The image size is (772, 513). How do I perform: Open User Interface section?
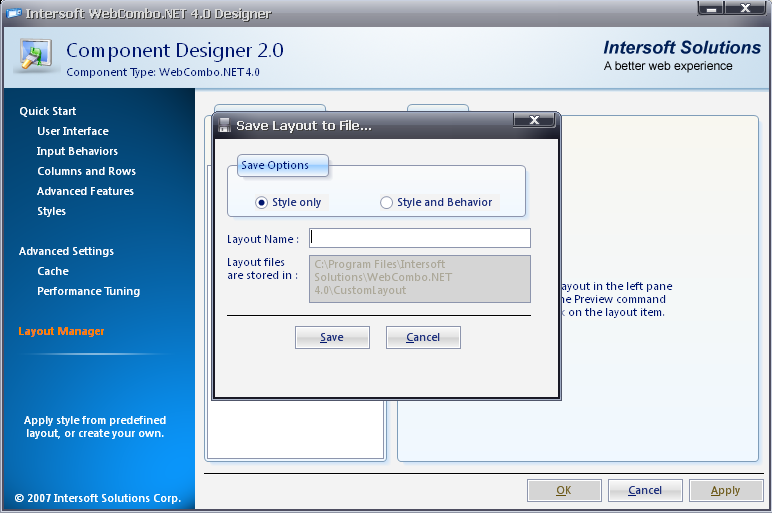click(x=72, y=131)
